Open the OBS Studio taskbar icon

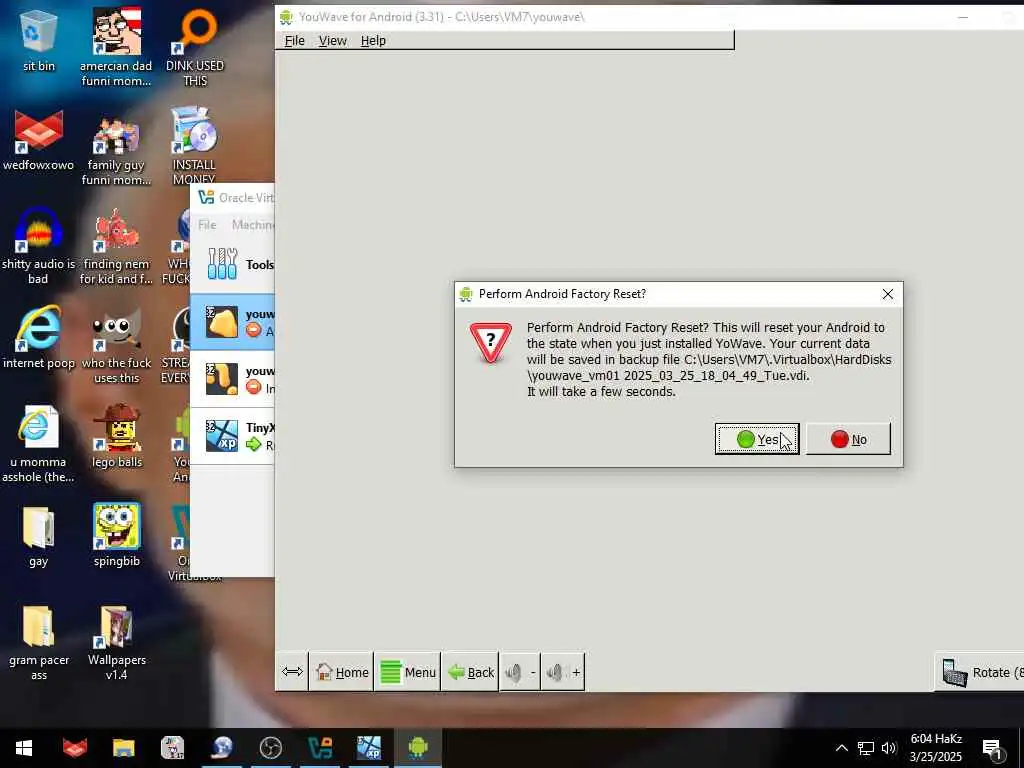coord(270,748)
